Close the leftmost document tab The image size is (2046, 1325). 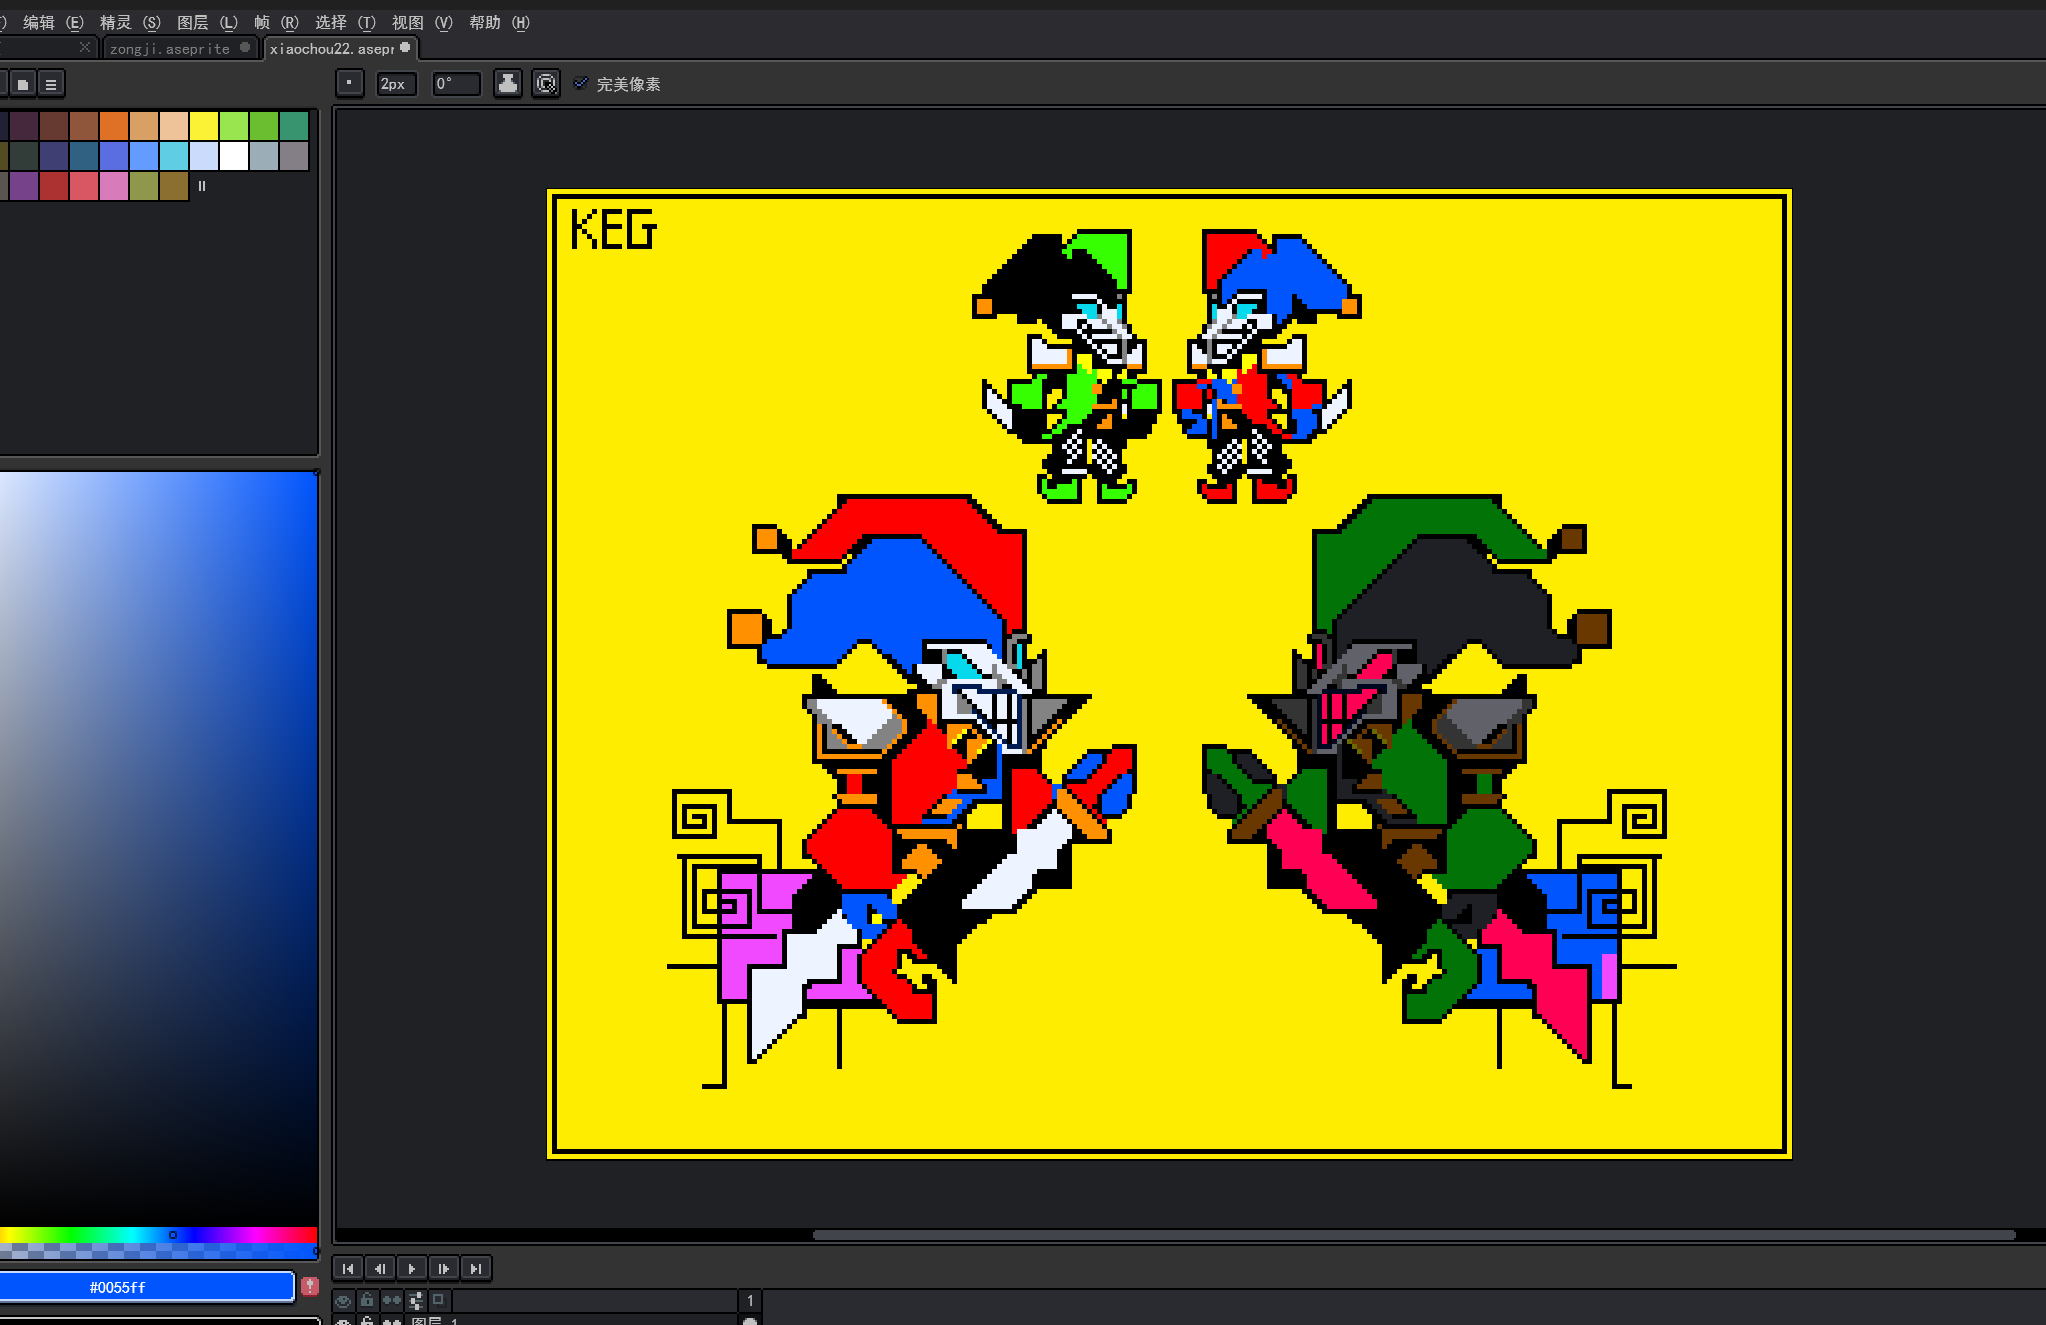85,47
